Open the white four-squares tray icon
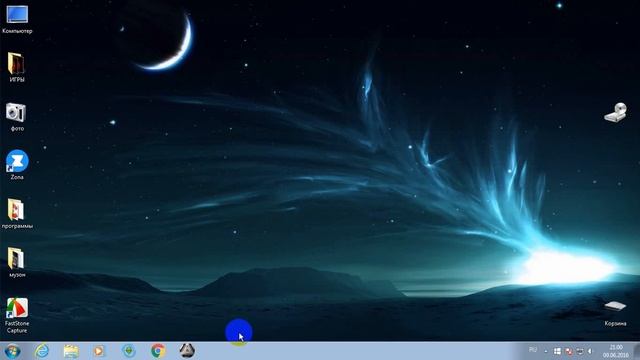The height and width of the screenshot is (360, 640). 557,351
